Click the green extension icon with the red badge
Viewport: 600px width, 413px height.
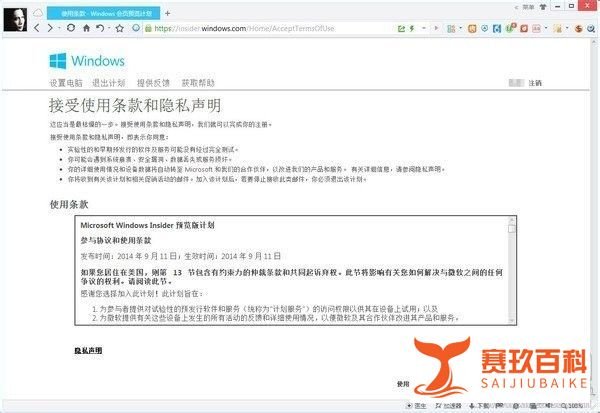510,28
